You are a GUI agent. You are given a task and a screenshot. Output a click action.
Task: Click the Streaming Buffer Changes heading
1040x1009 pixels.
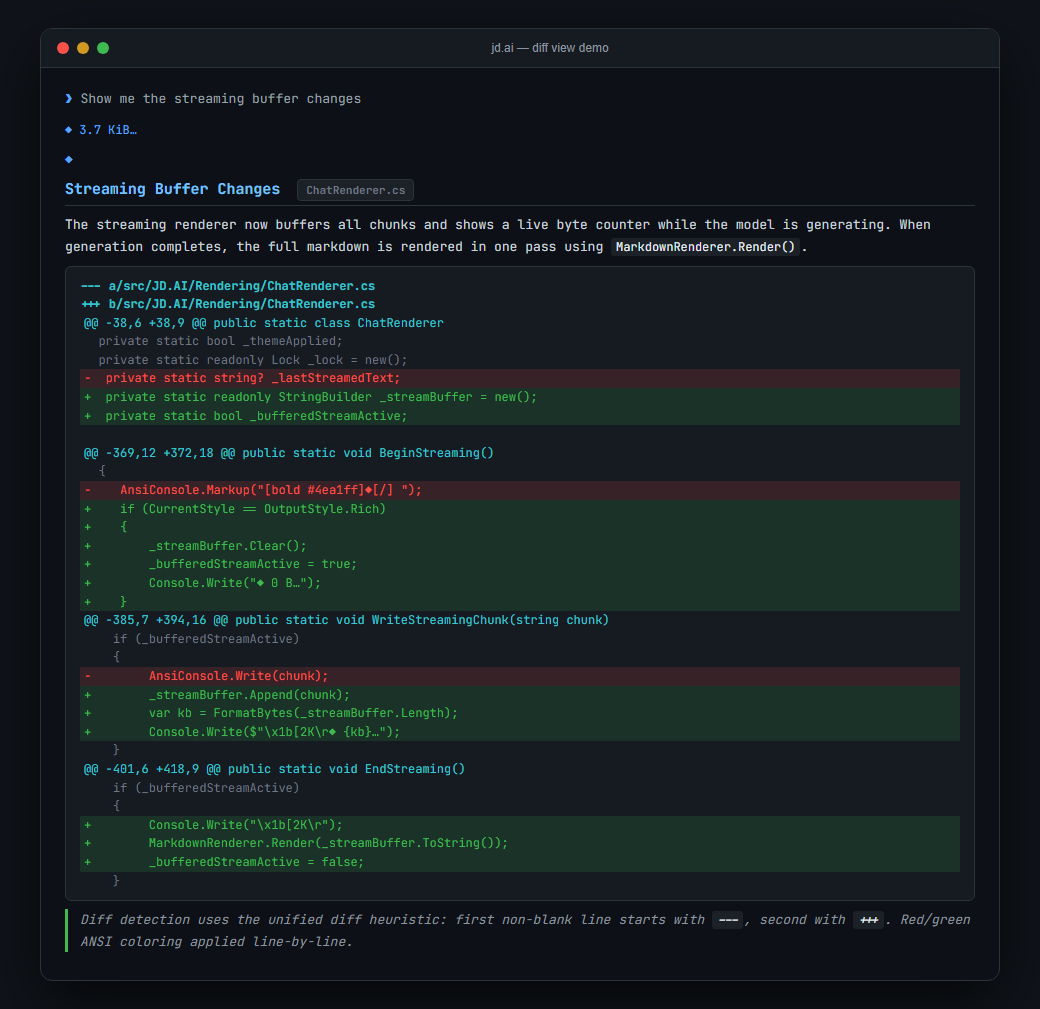pos(172,189)
